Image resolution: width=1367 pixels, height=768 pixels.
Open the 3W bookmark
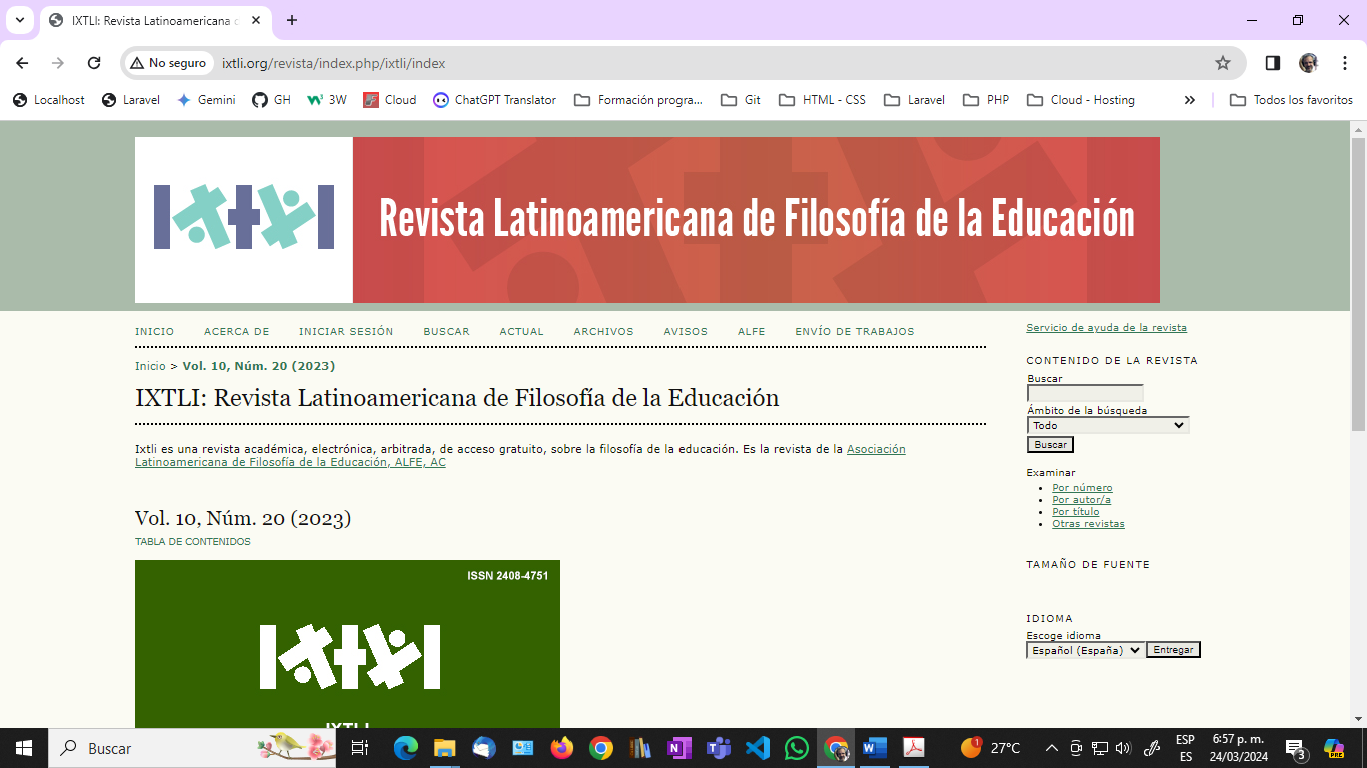[327, 100]
